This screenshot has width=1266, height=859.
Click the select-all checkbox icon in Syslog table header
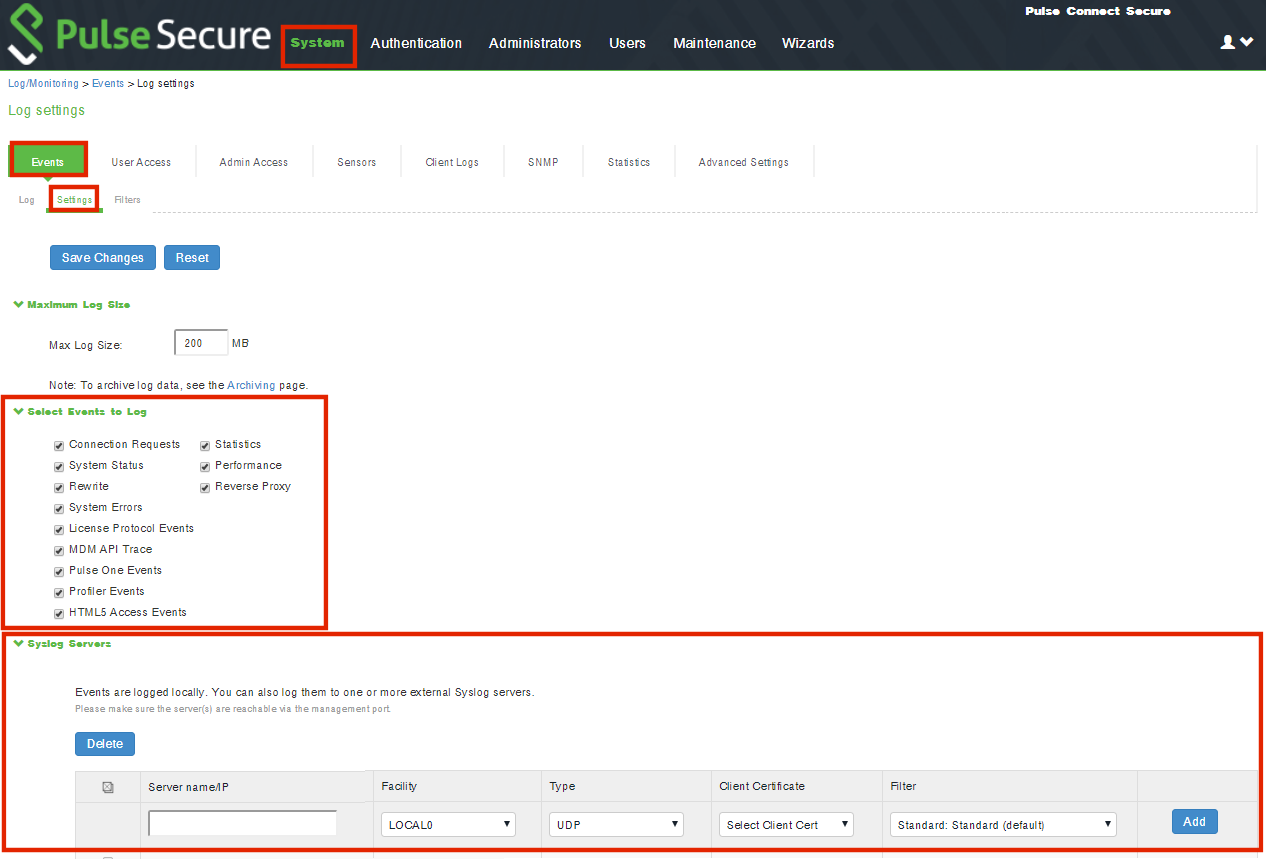click(108, 787)
